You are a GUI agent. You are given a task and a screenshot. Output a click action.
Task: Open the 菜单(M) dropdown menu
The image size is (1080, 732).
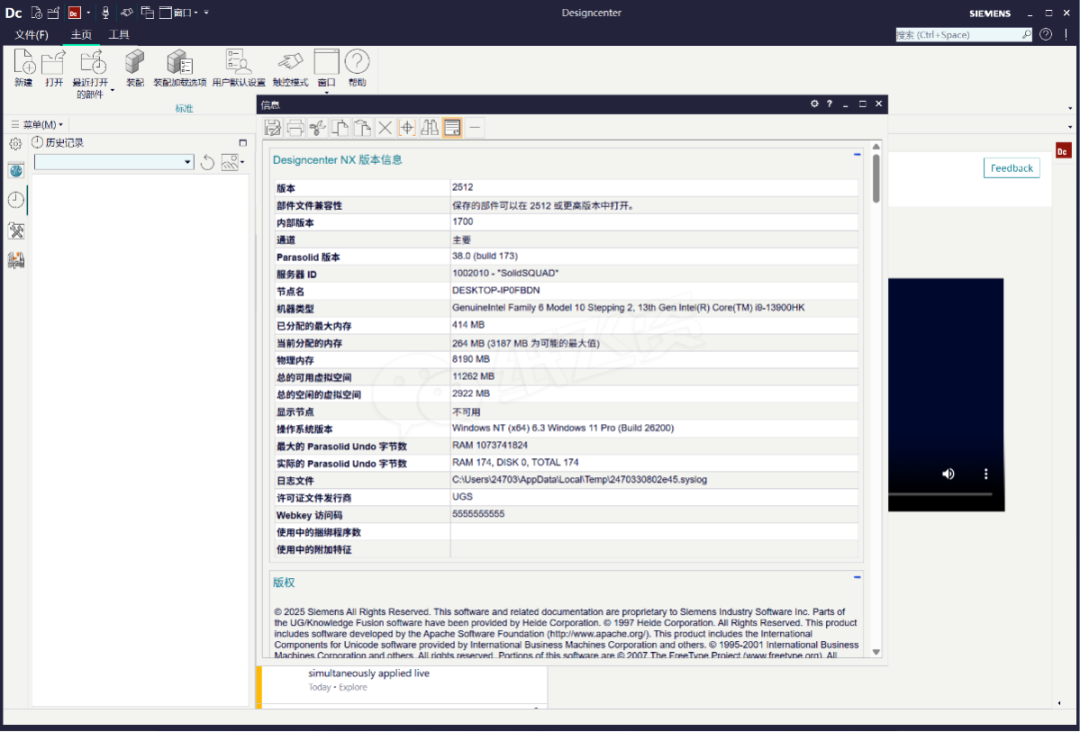[38, 125]
